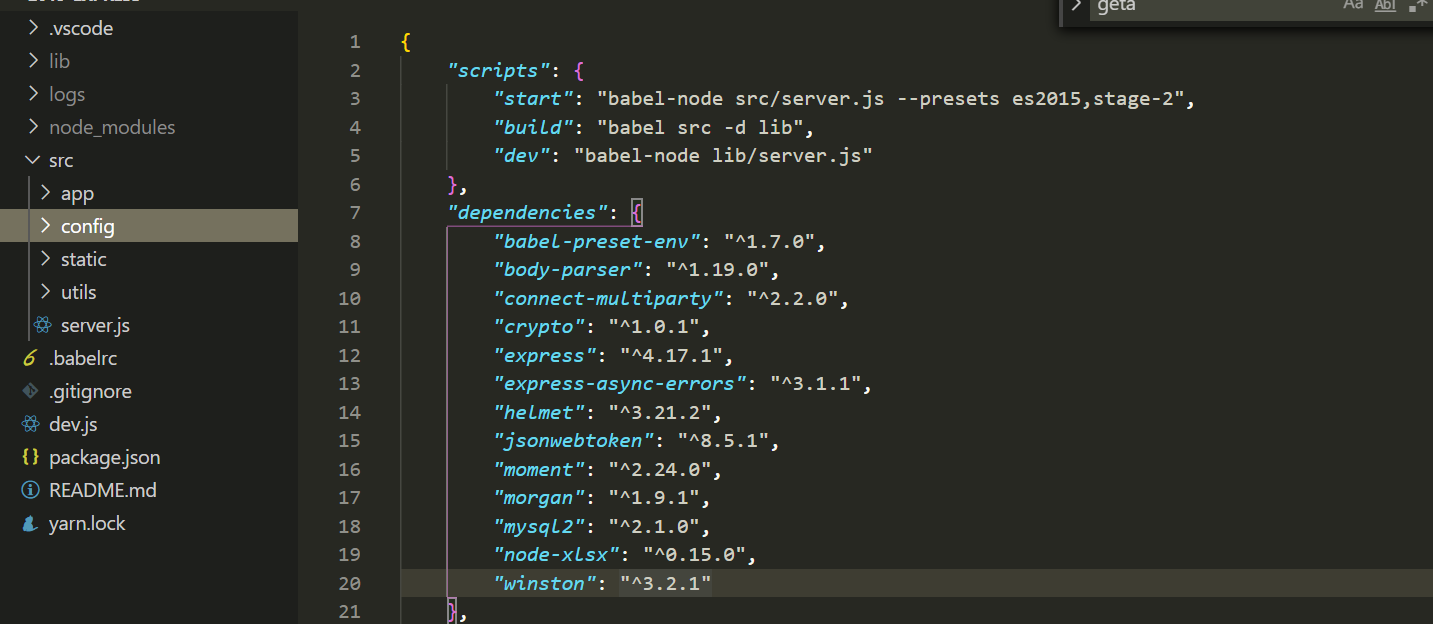Open README.md file

tap(103, 490)
